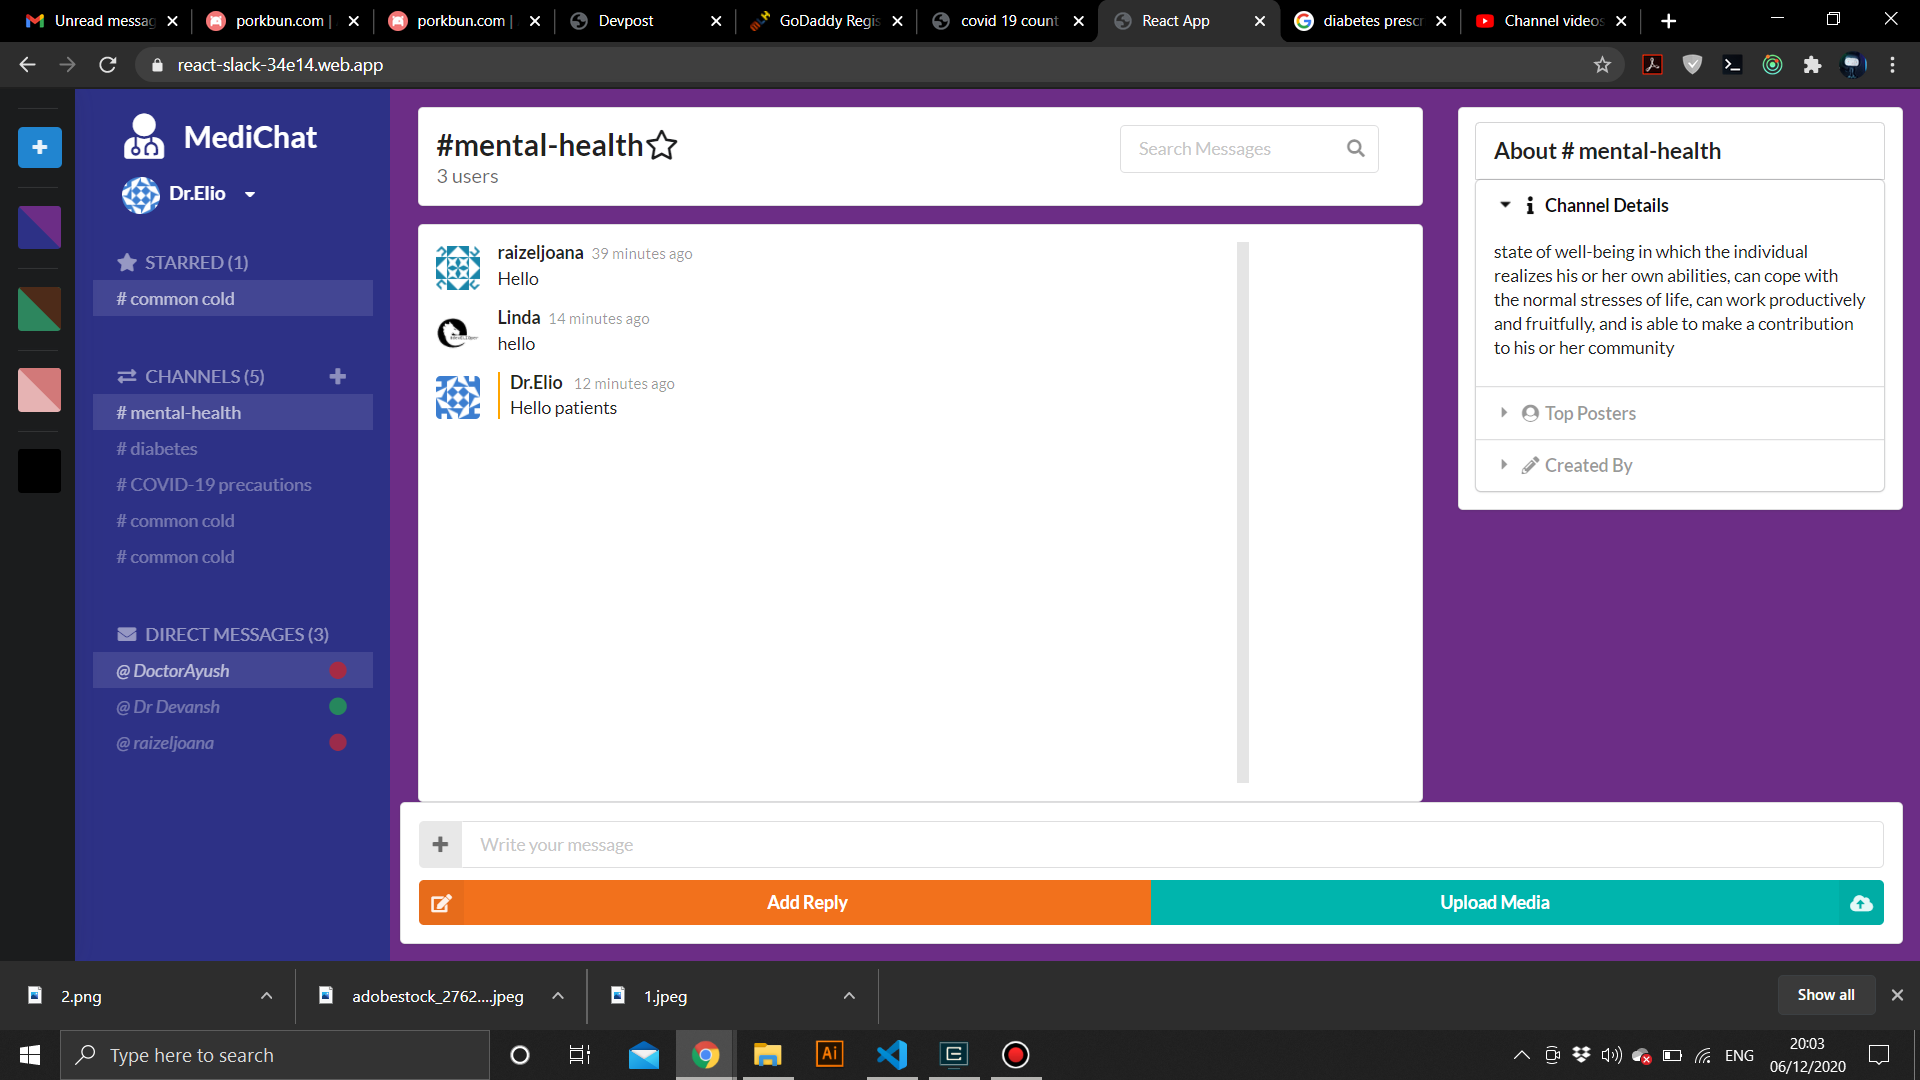The image size is (1920, 1080).
Task: Add a new channel with plus icon
Action: pos(338,376)
